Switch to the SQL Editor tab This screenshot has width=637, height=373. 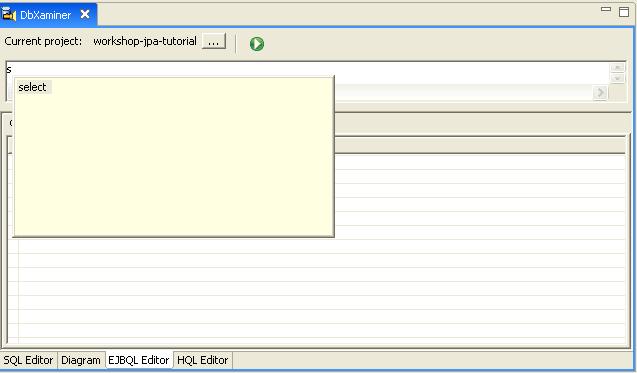click(28, 360)
